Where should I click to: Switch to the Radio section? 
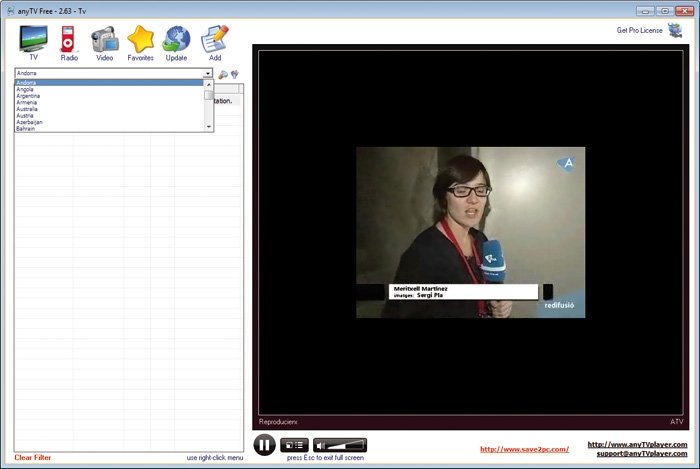[x=68, y=43]
